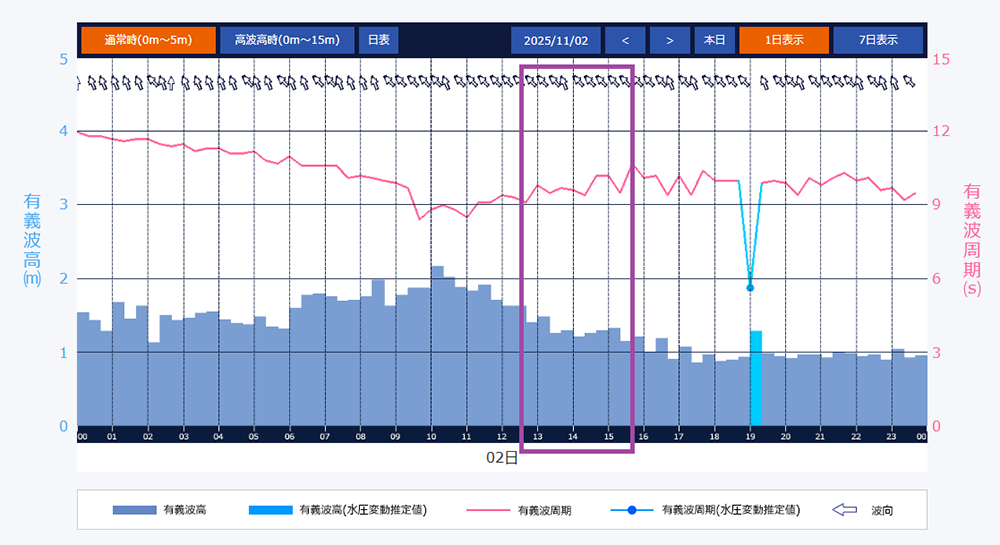Jump to today with the 本日 button
This screenshot has height=545, width=1000.
click(714, 40)
